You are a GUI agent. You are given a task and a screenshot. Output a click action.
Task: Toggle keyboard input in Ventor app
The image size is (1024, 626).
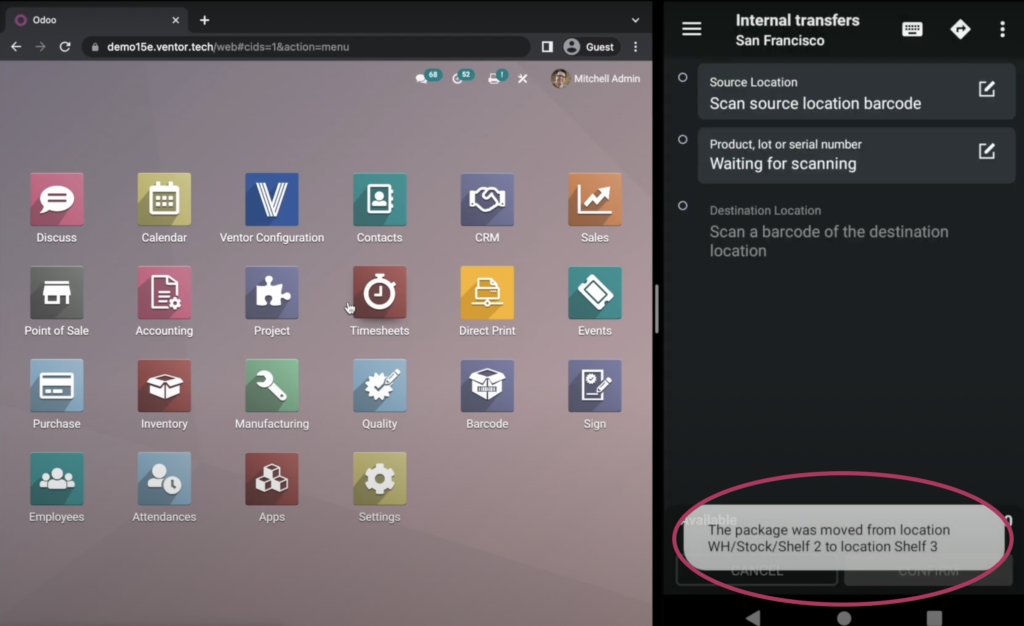point(912,29)
